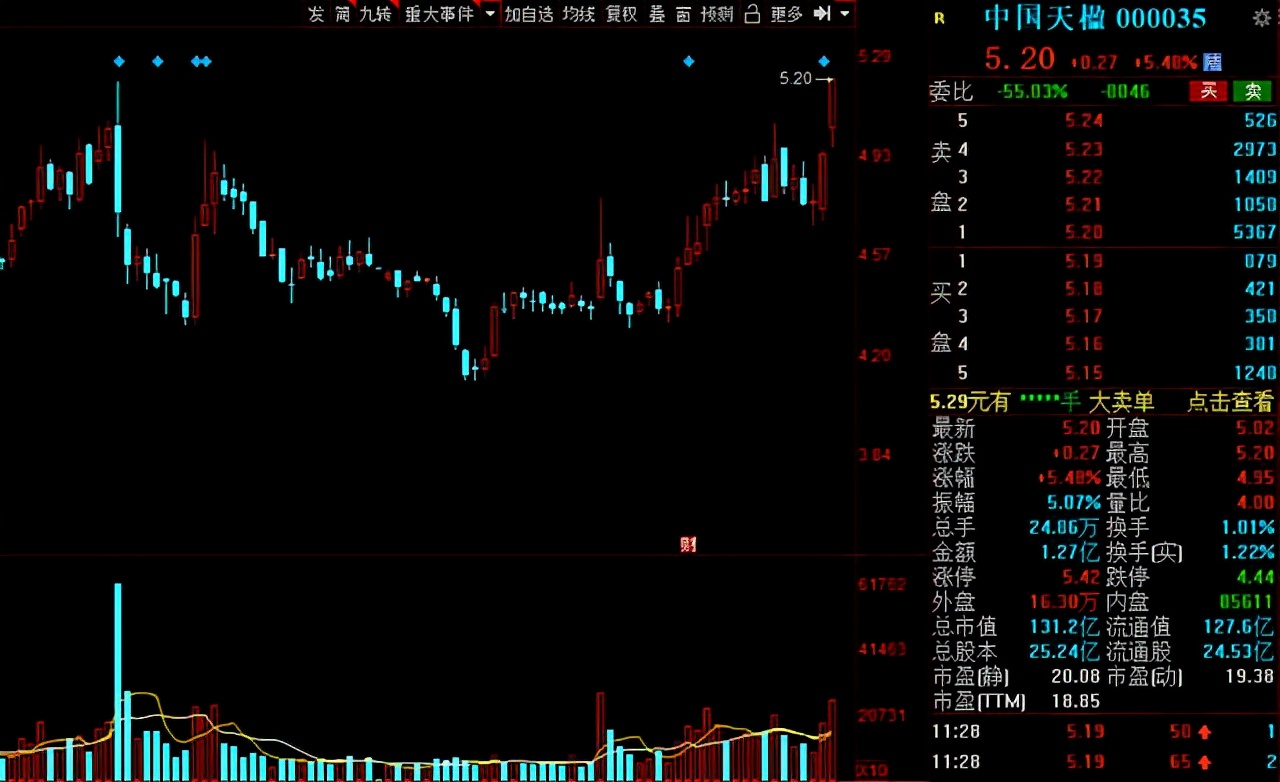Viewport: 1280px width, 782px height.
Task: Open the 更多 more menu
Action: [787, 14]
